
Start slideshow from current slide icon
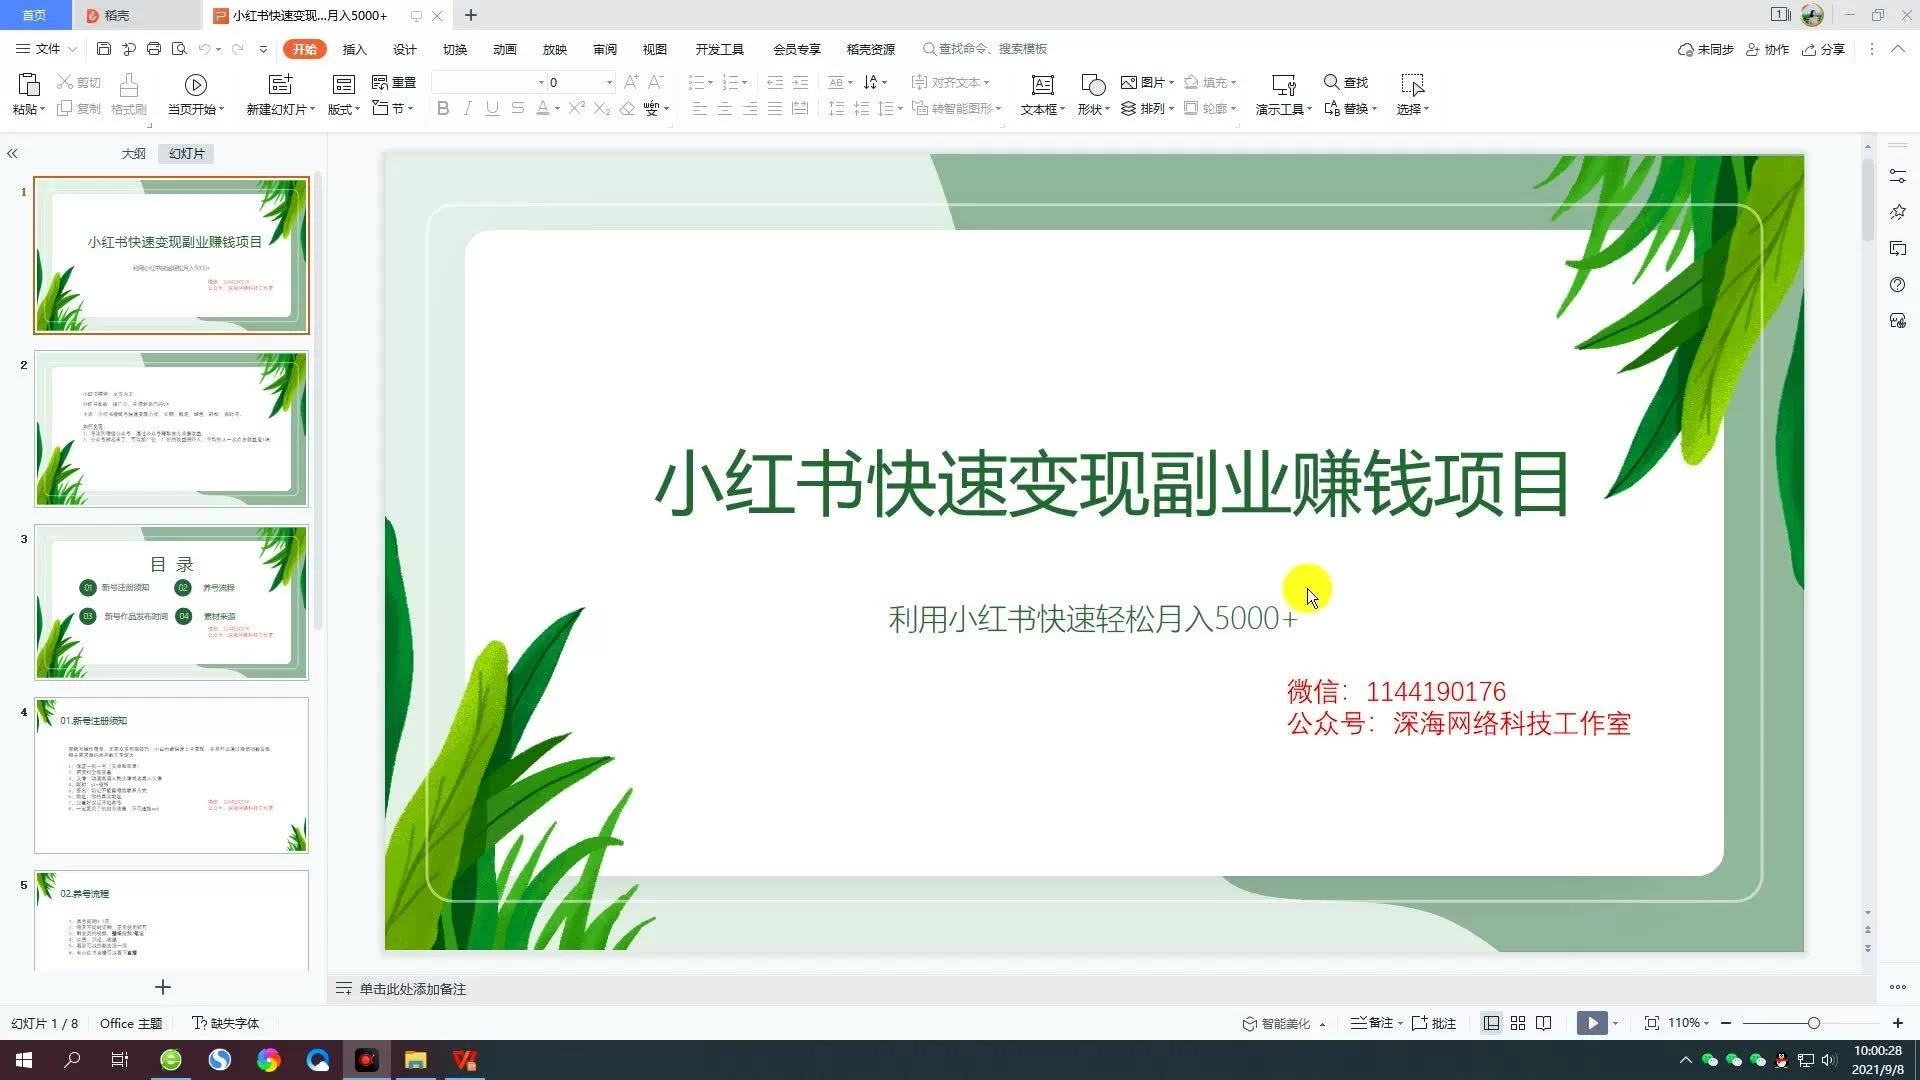tap(195, 85)
